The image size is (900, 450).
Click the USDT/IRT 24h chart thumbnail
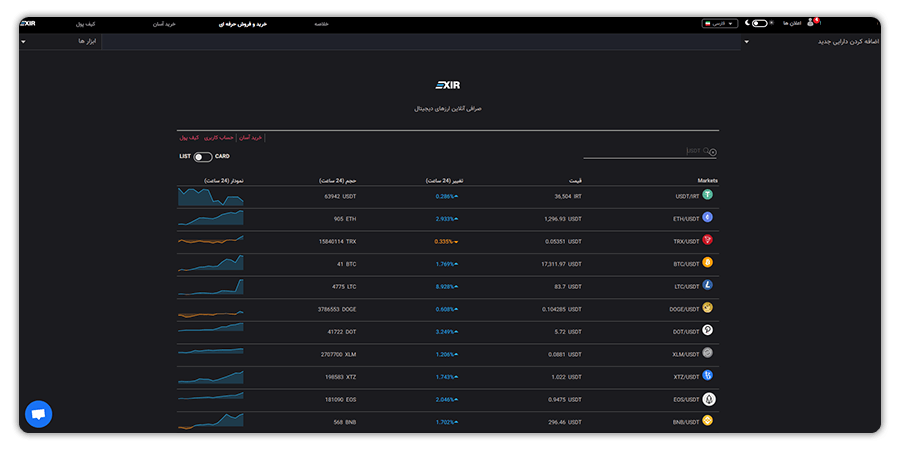tap(211, 196)
